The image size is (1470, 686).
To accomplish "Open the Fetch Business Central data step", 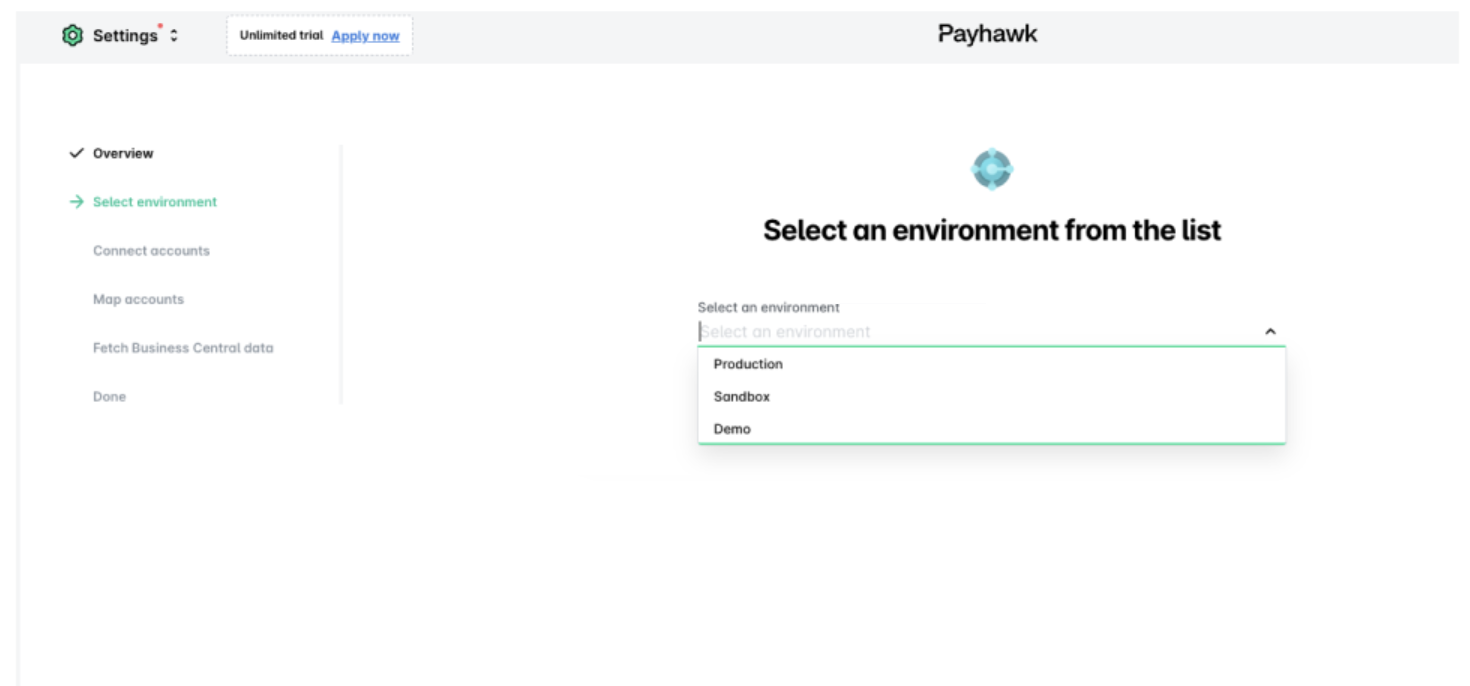I will tap(183, 348).
